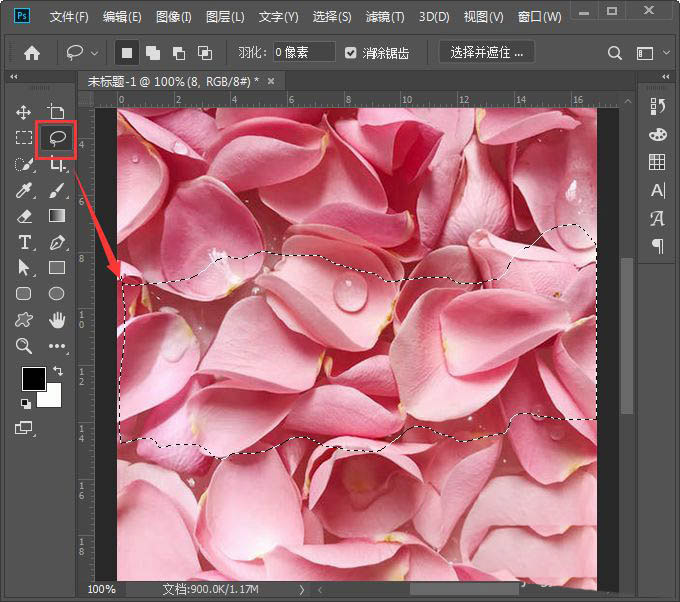The image size is (680, 602).
Task: Click the Photoshop Ps logo
Action: pyautogui.click(x=22, y=16)
